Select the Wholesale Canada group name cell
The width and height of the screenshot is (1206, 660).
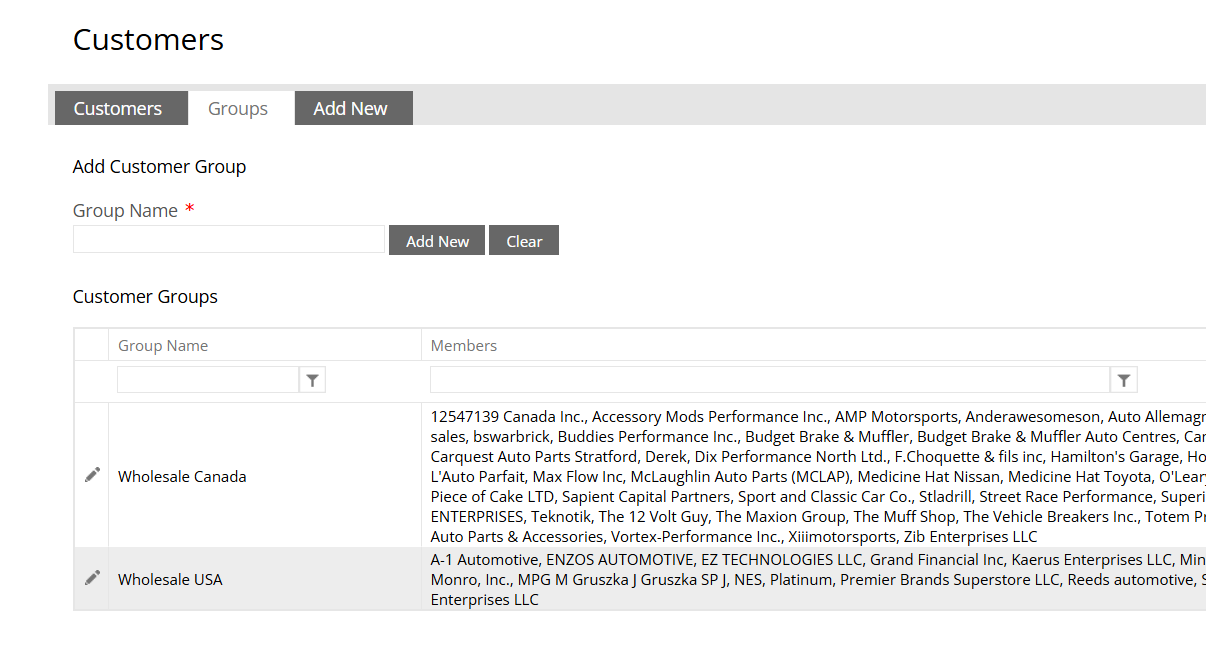pyautogui.click(x=265, y=476)
